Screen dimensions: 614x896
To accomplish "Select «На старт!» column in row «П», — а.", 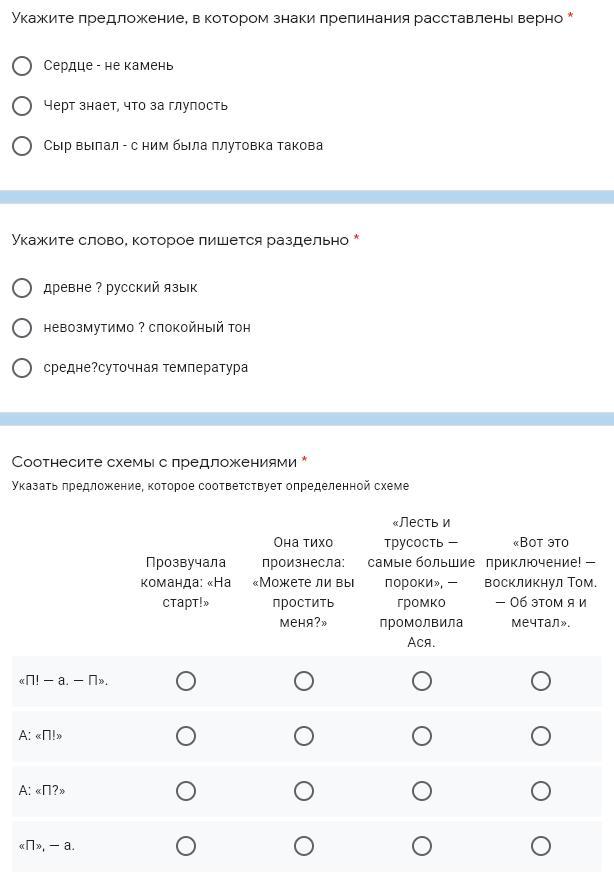I will (x=186, y=846).
